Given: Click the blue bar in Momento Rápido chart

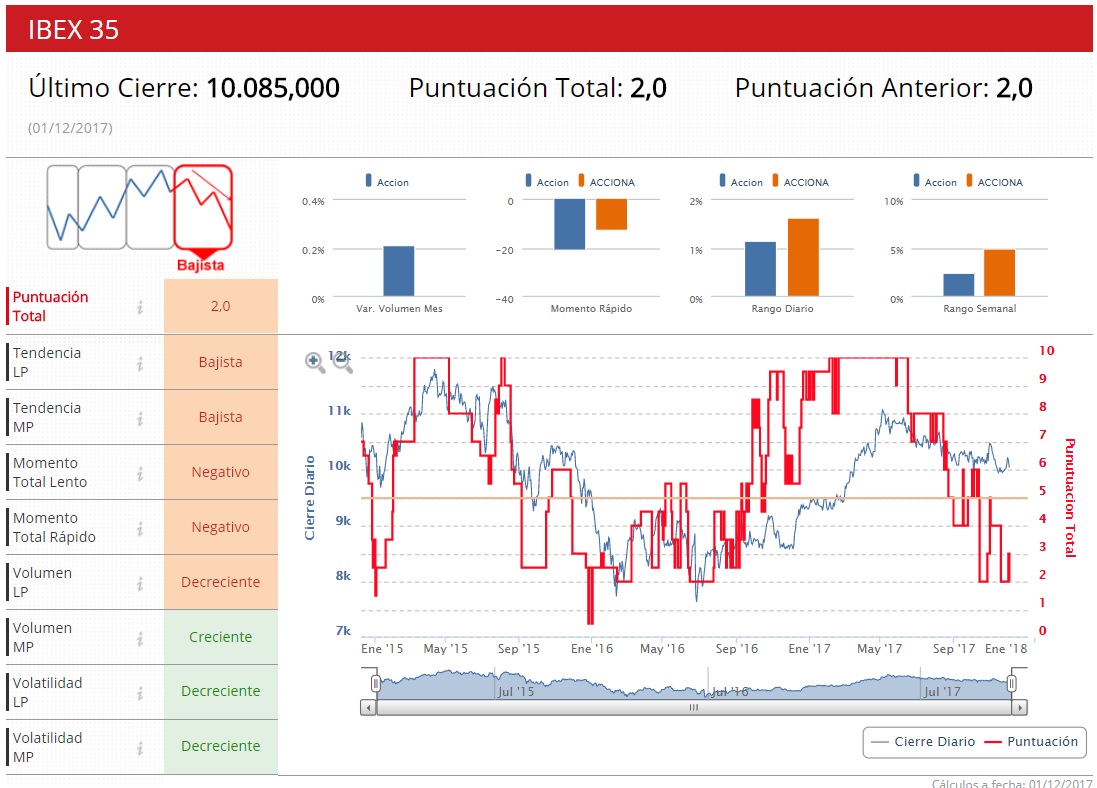Looking at the screenshot, I should click(569, 224).
